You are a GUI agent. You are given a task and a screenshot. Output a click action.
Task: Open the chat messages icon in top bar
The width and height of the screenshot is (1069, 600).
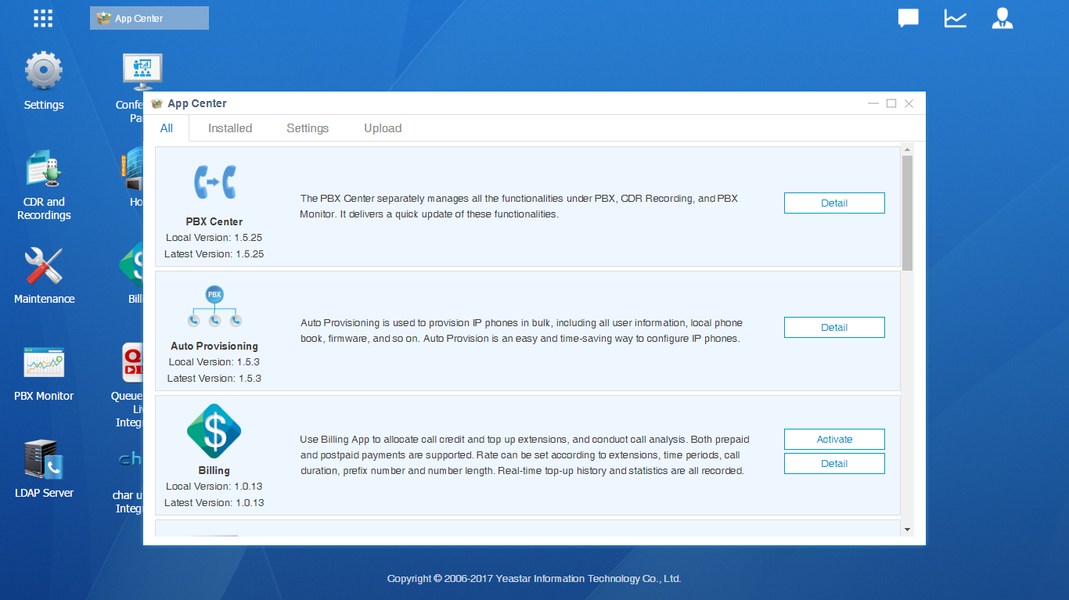pos(908,18)
